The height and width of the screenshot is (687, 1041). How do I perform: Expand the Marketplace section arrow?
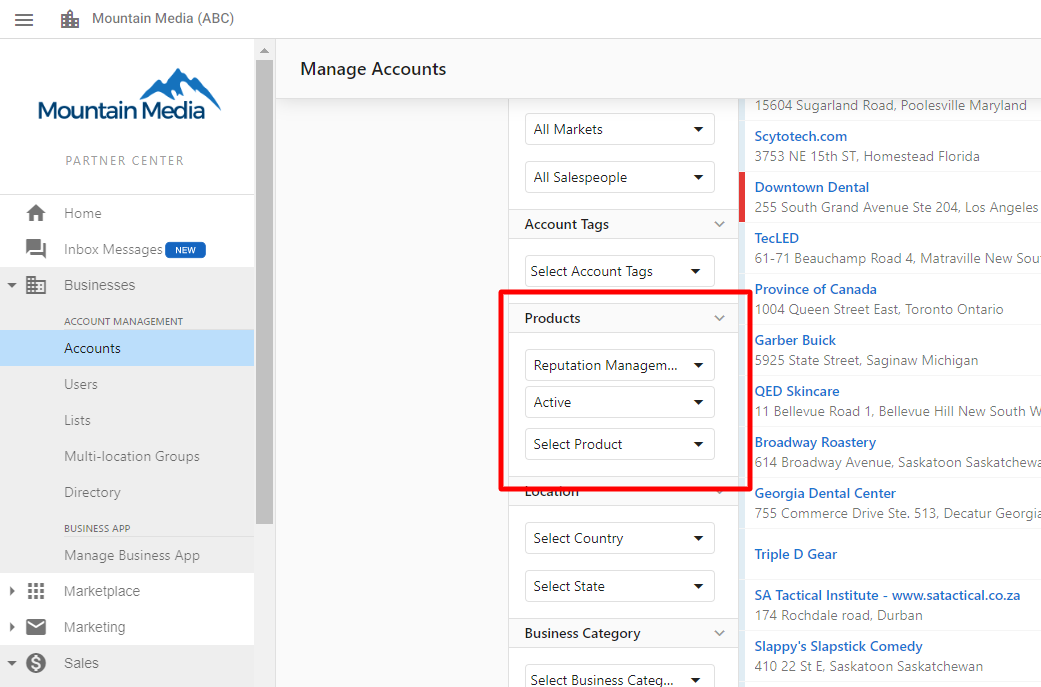(11, 591)
